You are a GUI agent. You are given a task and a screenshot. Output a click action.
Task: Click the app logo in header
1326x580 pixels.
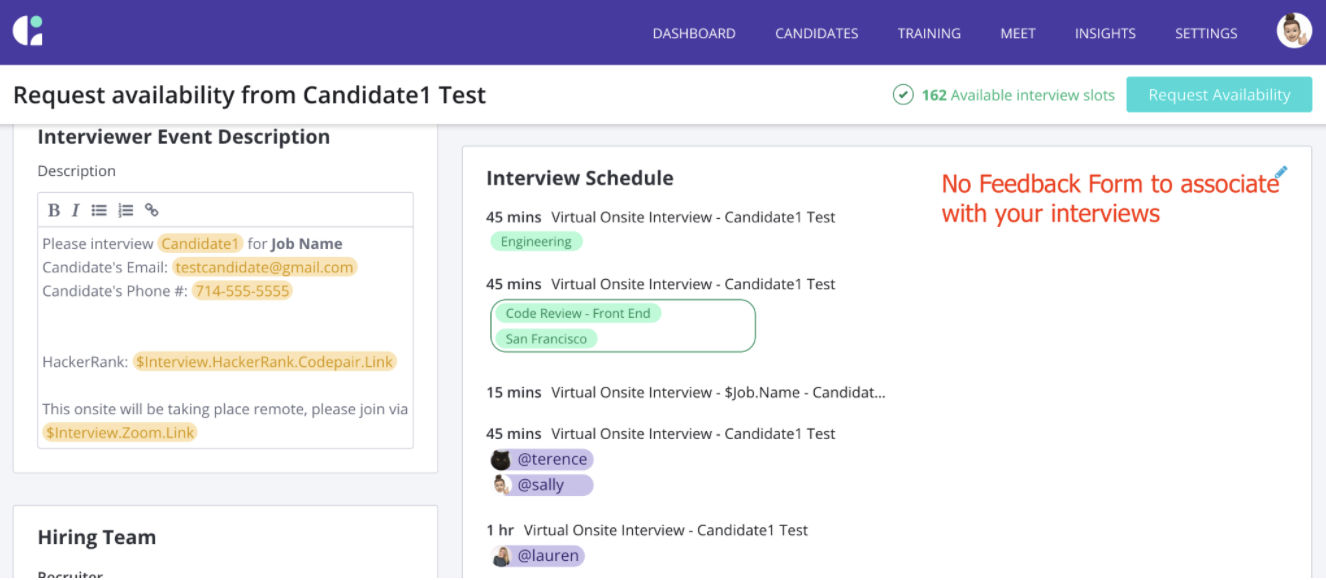pos(28,31)
